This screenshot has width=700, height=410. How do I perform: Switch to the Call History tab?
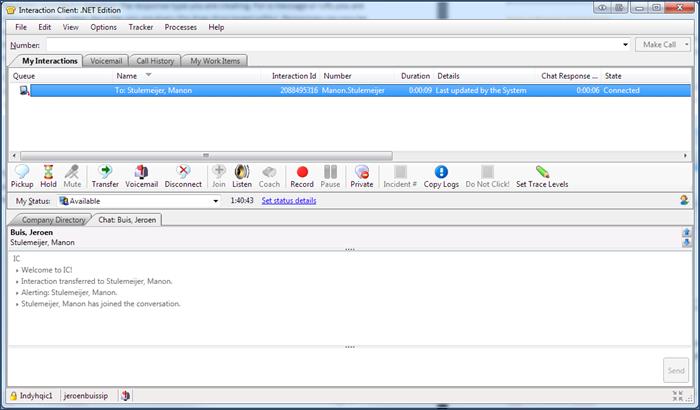[155, 61]
